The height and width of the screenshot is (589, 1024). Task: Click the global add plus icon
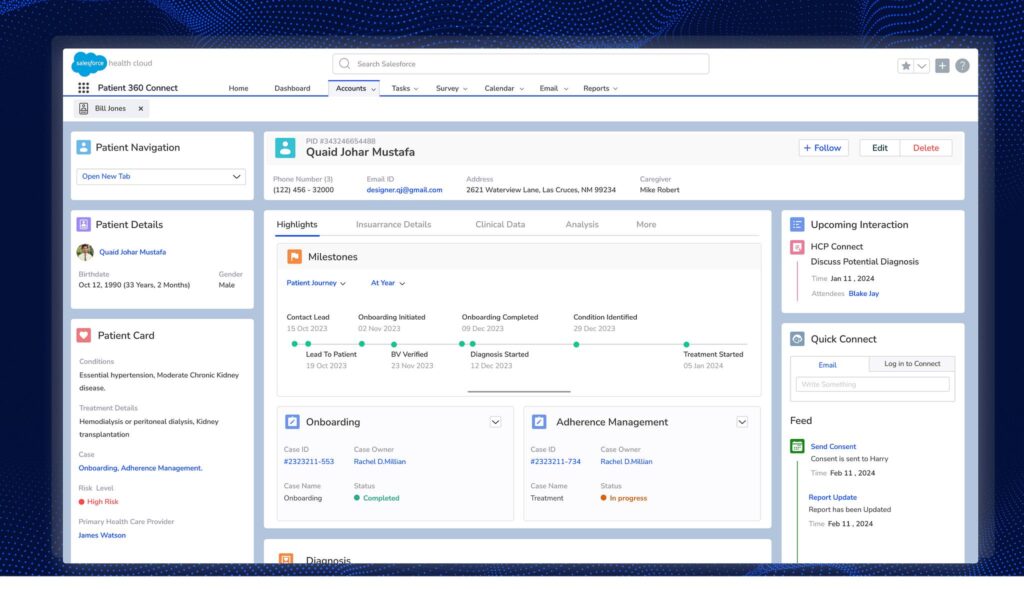point(942,65)
